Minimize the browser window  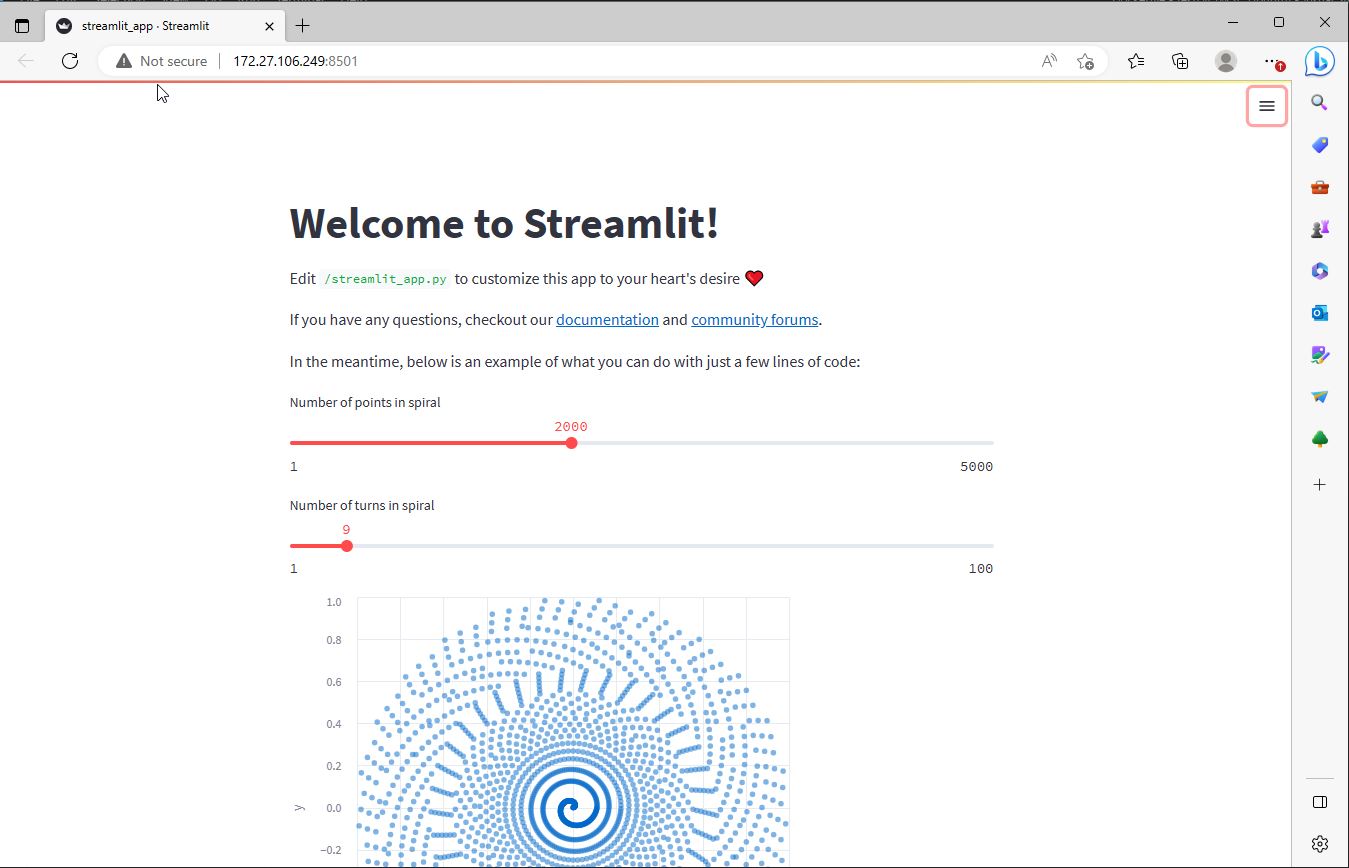click(1233, 22)
